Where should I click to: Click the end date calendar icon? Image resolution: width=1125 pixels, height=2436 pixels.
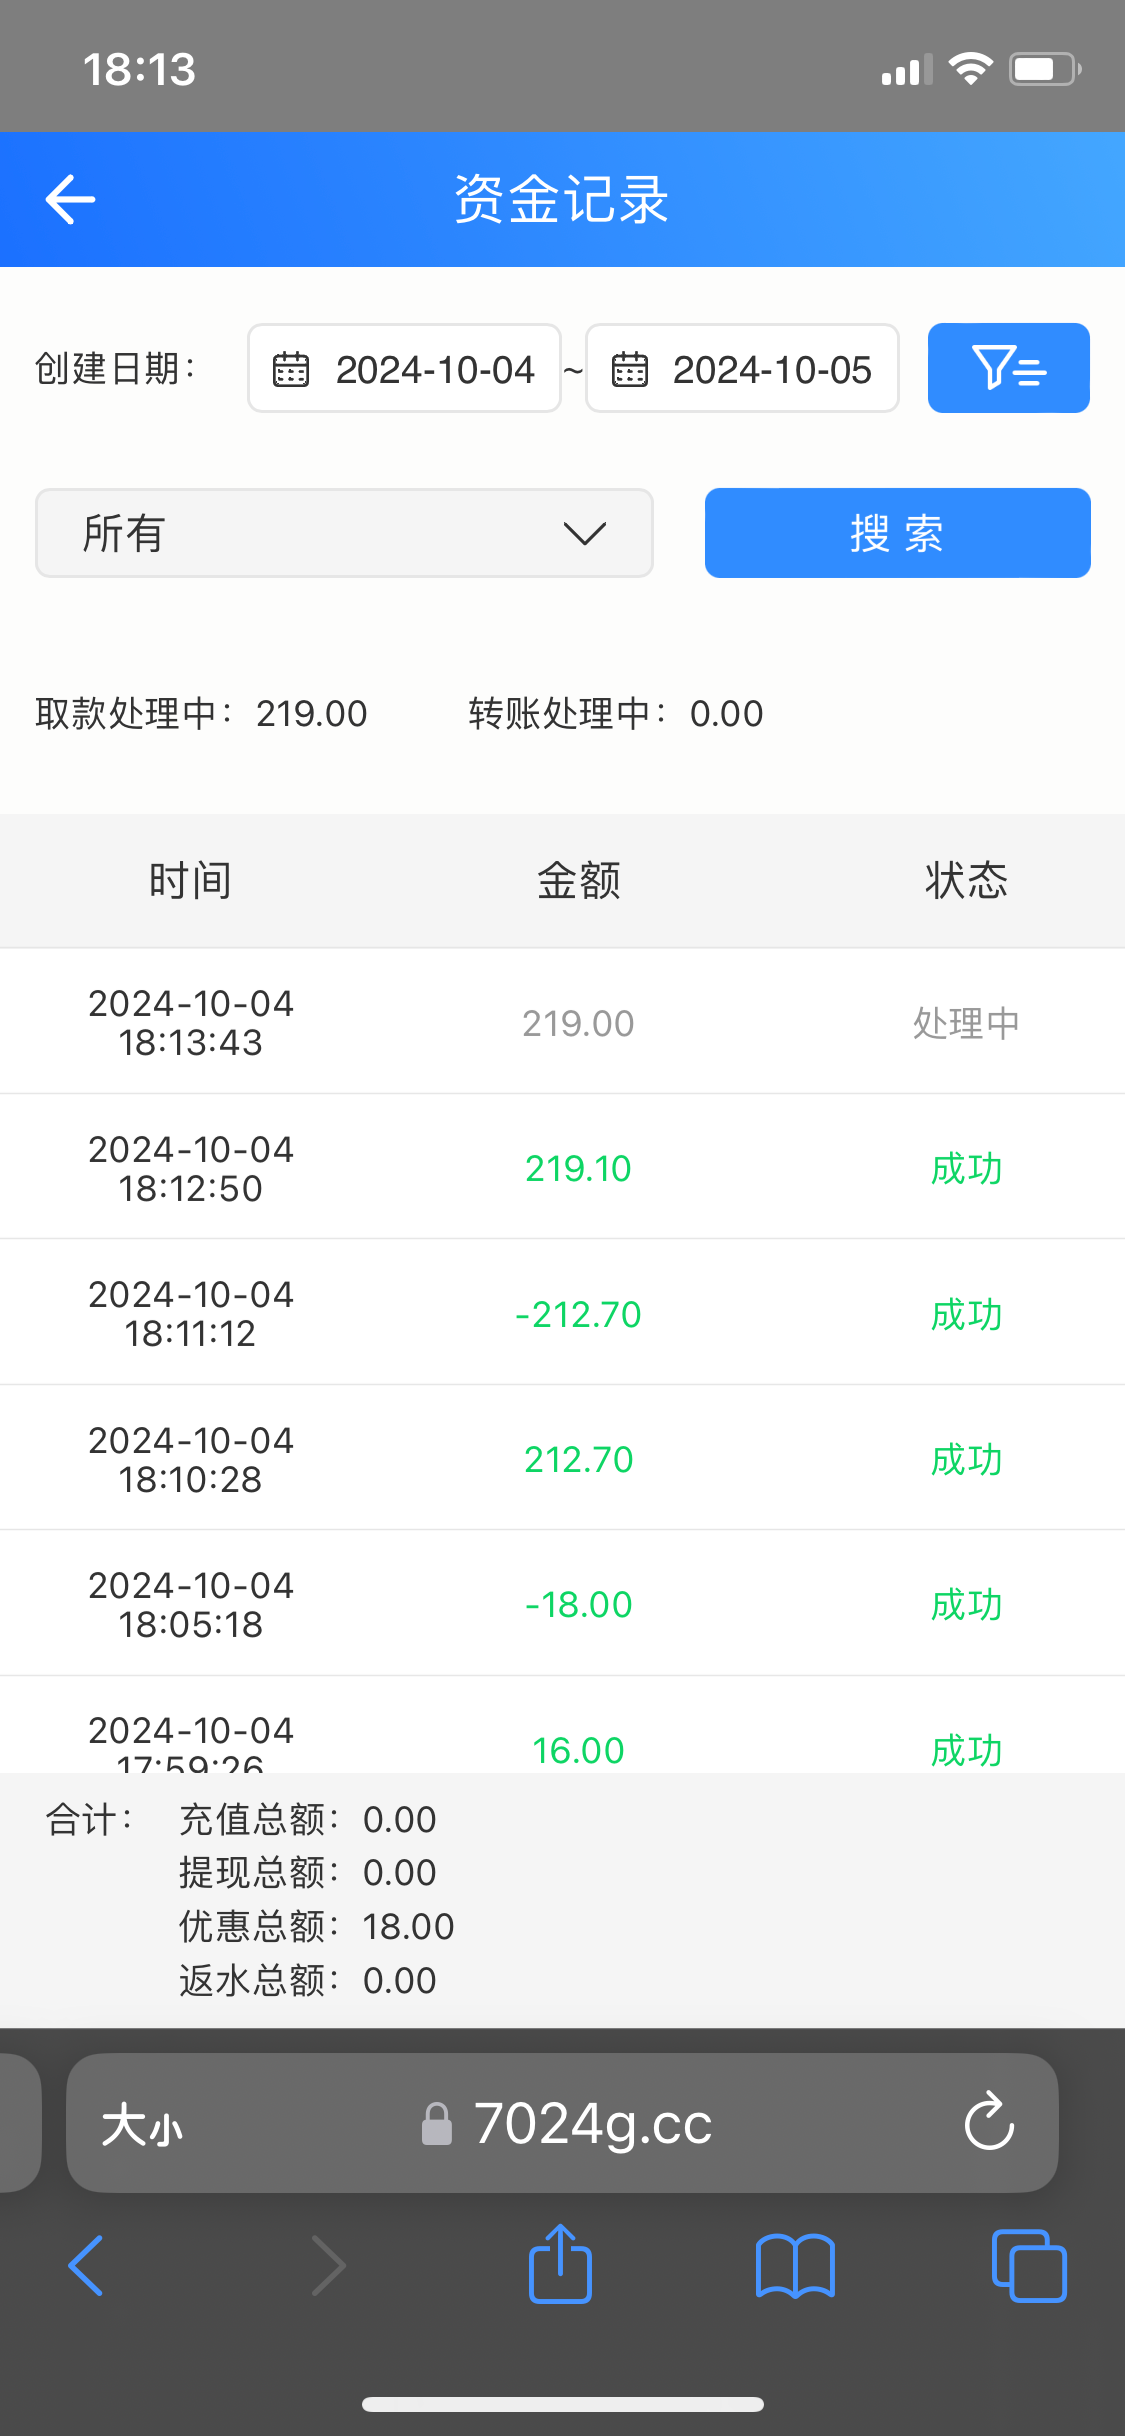[x=630, y=369]
